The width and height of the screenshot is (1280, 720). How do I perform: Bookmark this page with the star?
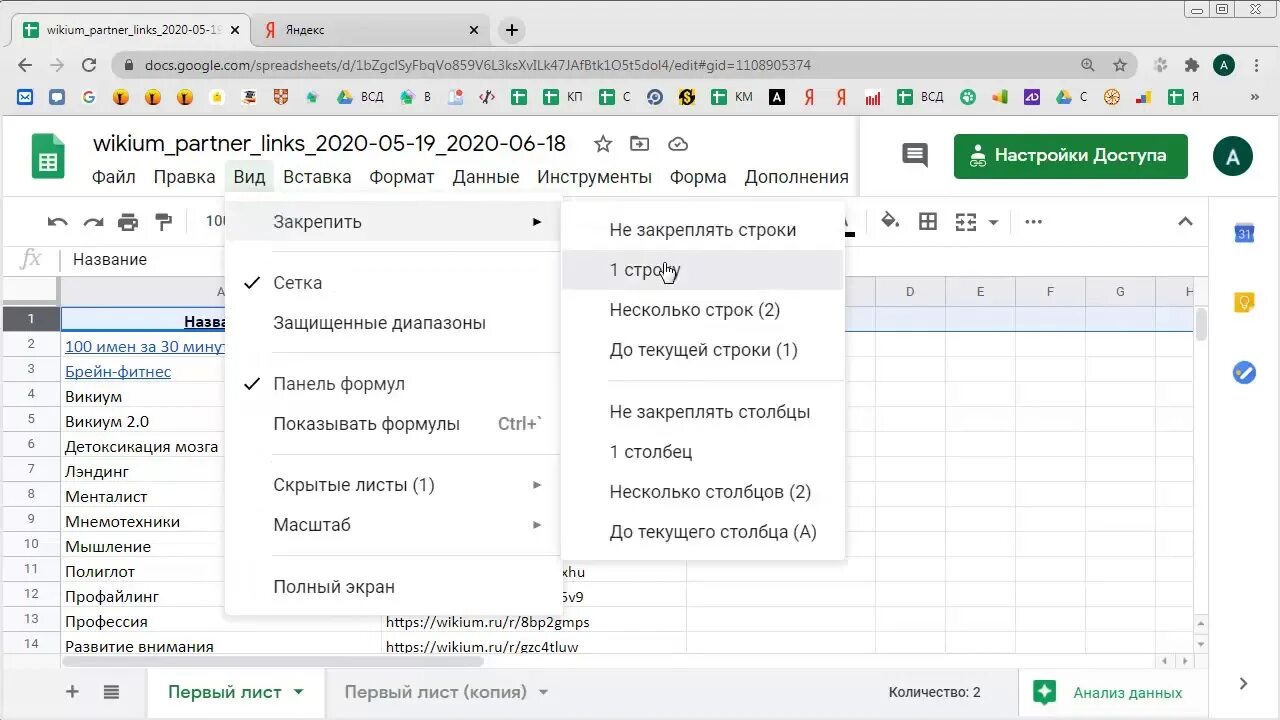click(1120, 65)
